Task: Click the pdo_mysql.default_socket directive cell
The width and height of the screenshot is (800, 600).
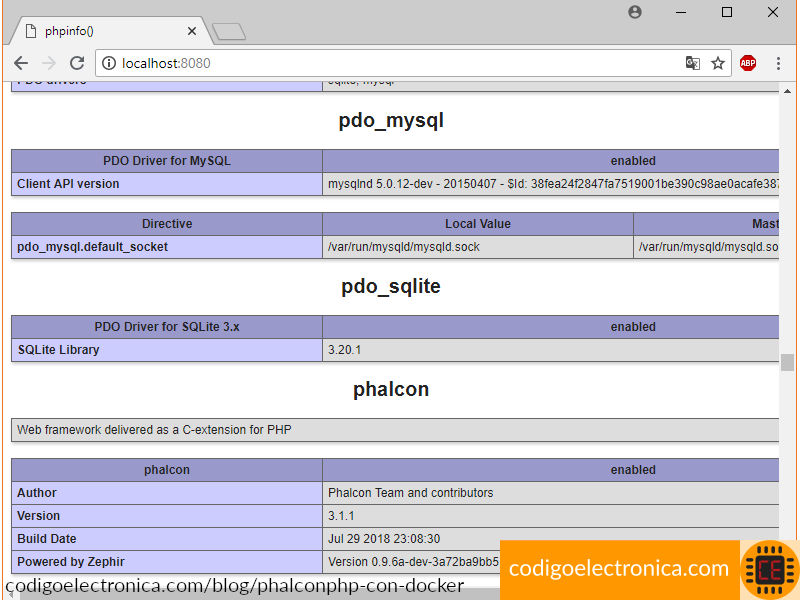Action: pyautogui.click(x=167, y=246)
